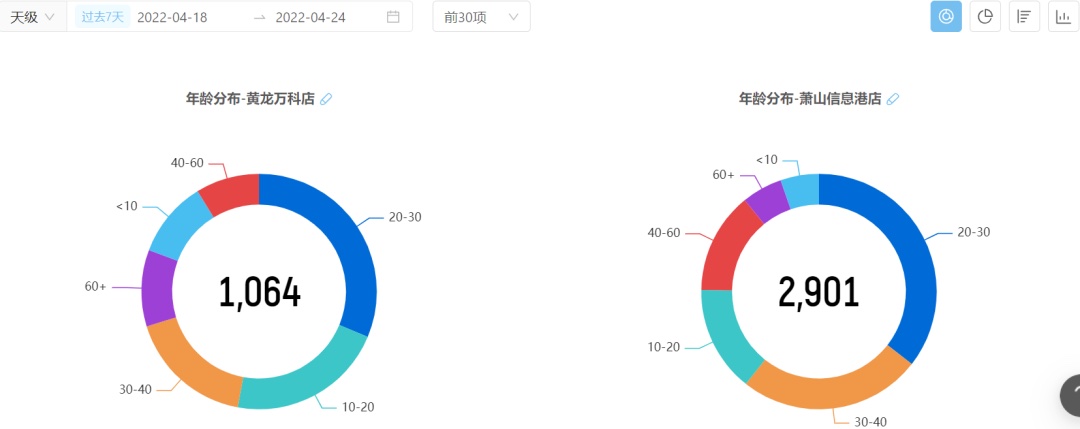Image resolution: width=1080 pixels, height=429 pixels.
Task: Click the purple 60+ segment in 黄龙万科店 chart
Action: [x=158, y=290]
